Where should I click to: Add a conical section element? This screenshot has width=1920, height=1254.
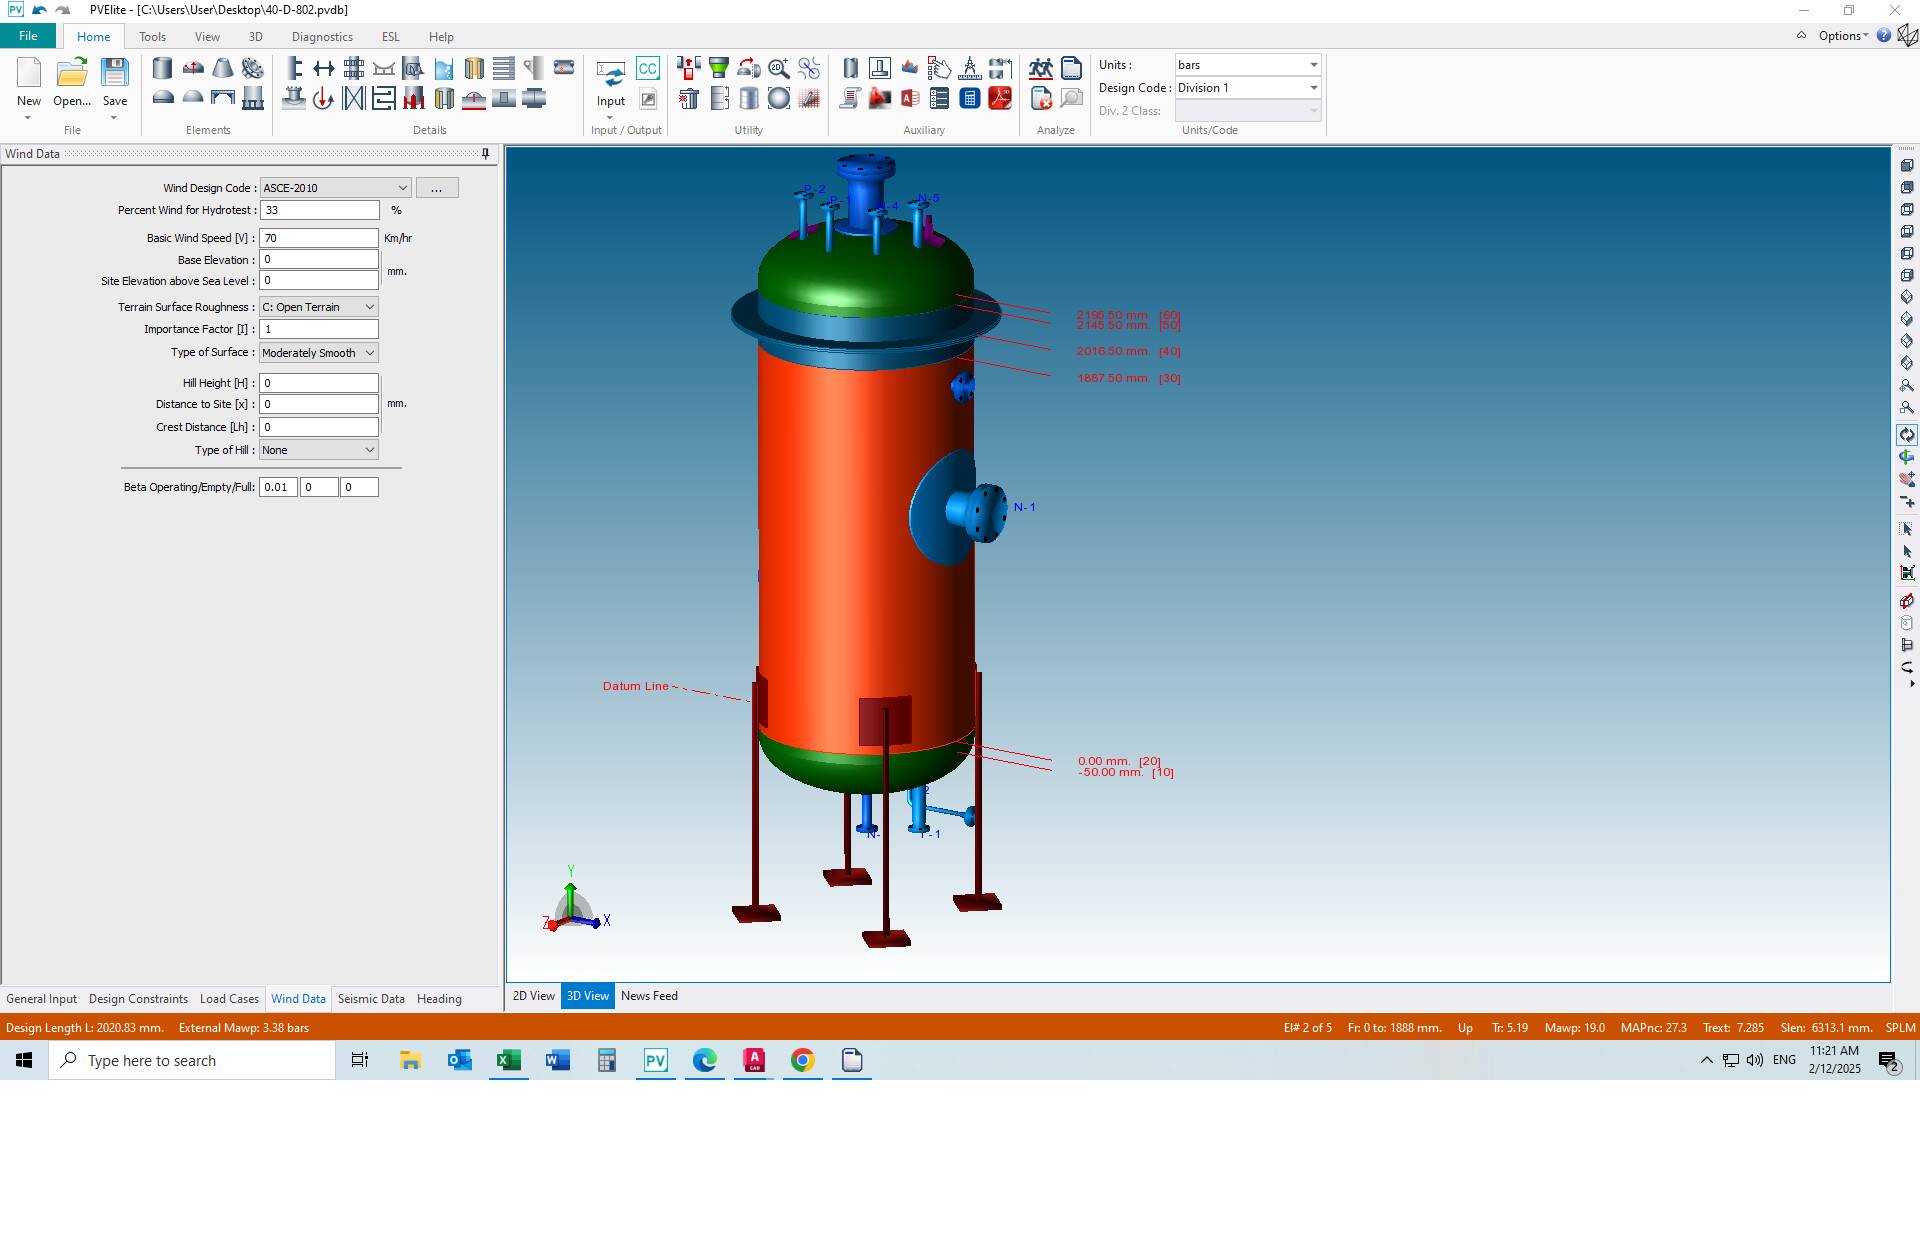223,68
